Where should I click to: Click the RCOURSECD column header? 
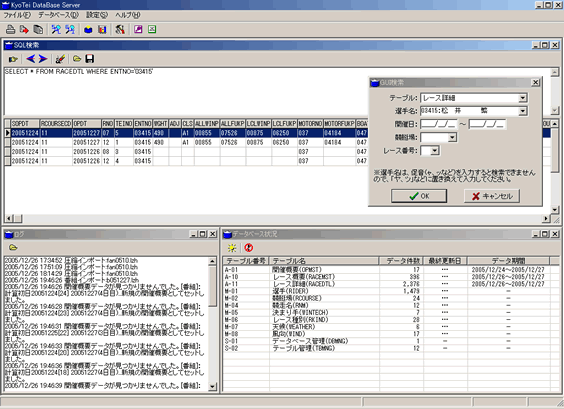pyautogui.click(x=56, y=124)
